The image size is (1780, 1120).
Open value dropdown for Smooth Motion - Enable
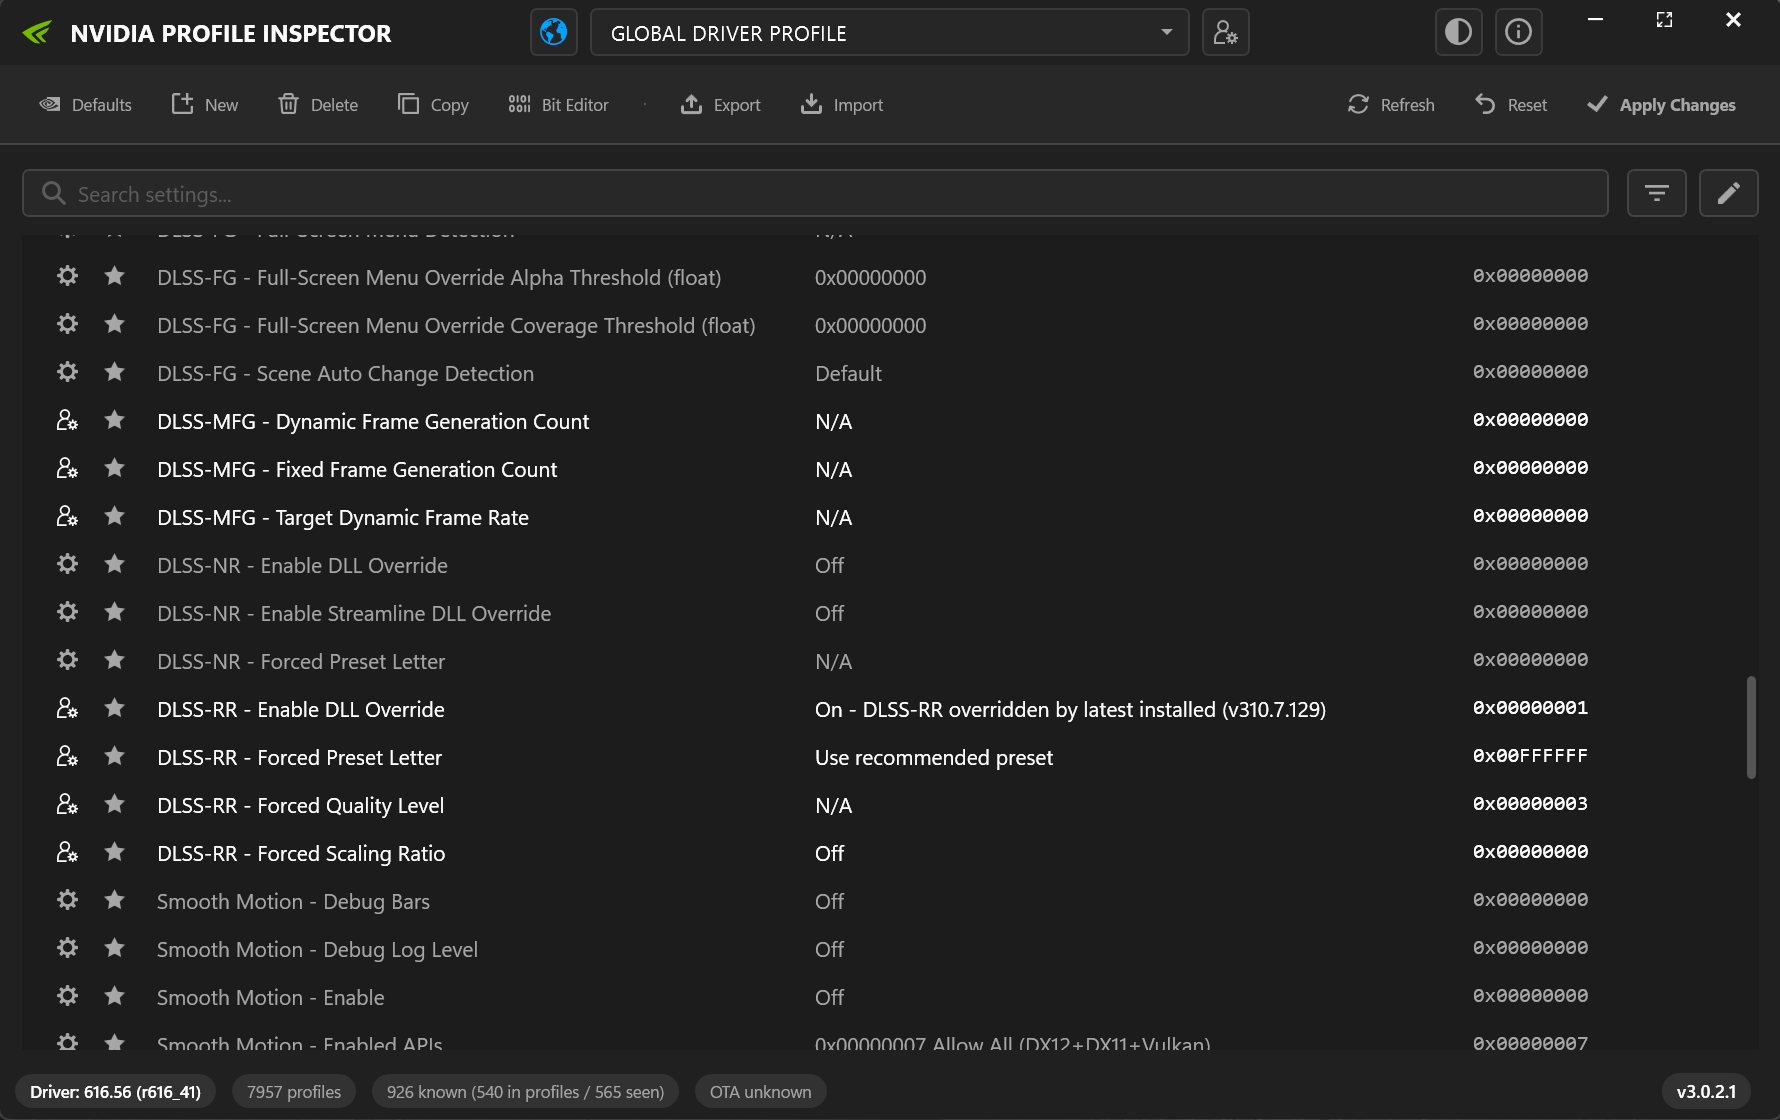pos(829,998)
